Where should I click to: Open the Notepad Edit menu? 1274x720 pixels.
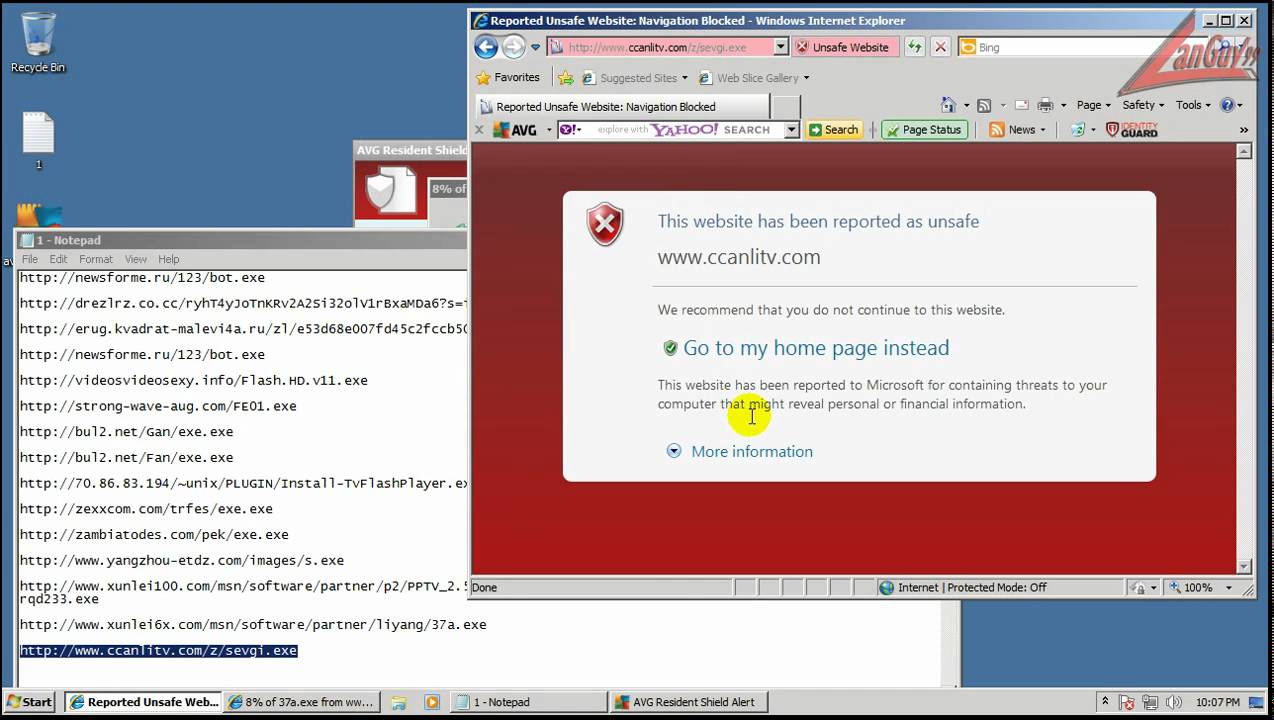[x=59, y=259]
